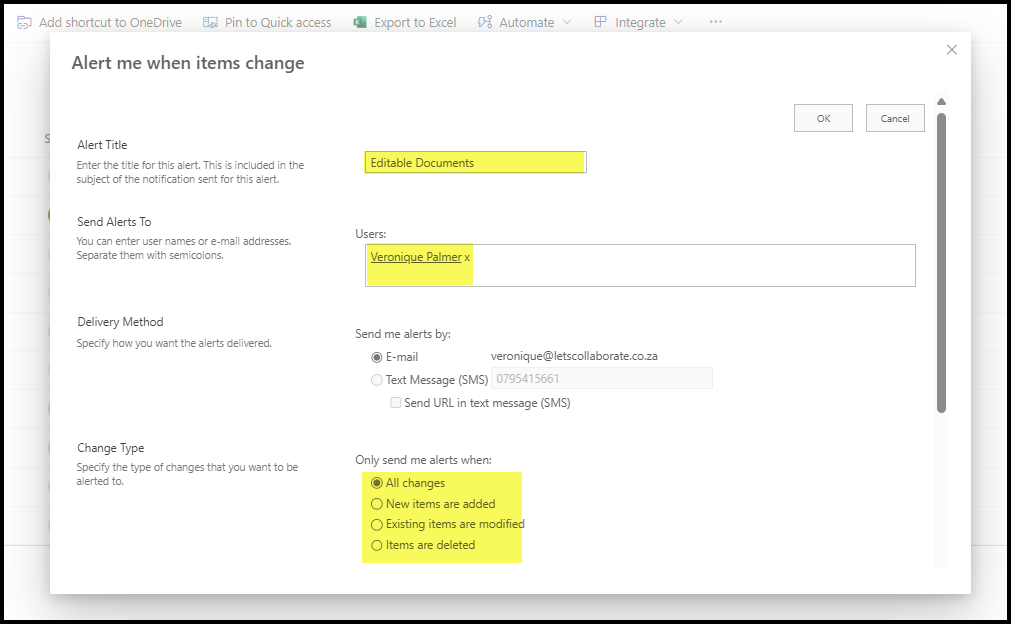Open the more options ellipsis menu
Viewport: 1011px width, 624px height.
coord(715,22)
